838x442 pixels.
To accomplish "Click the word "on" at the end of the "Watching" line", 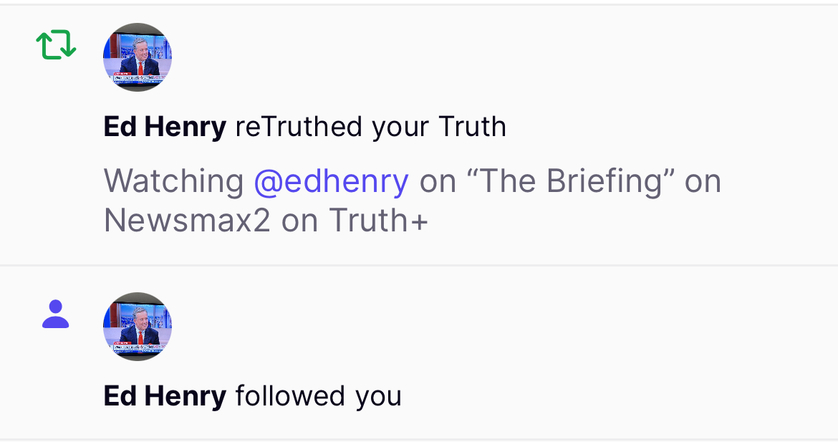I will click(x=703, y=182).
